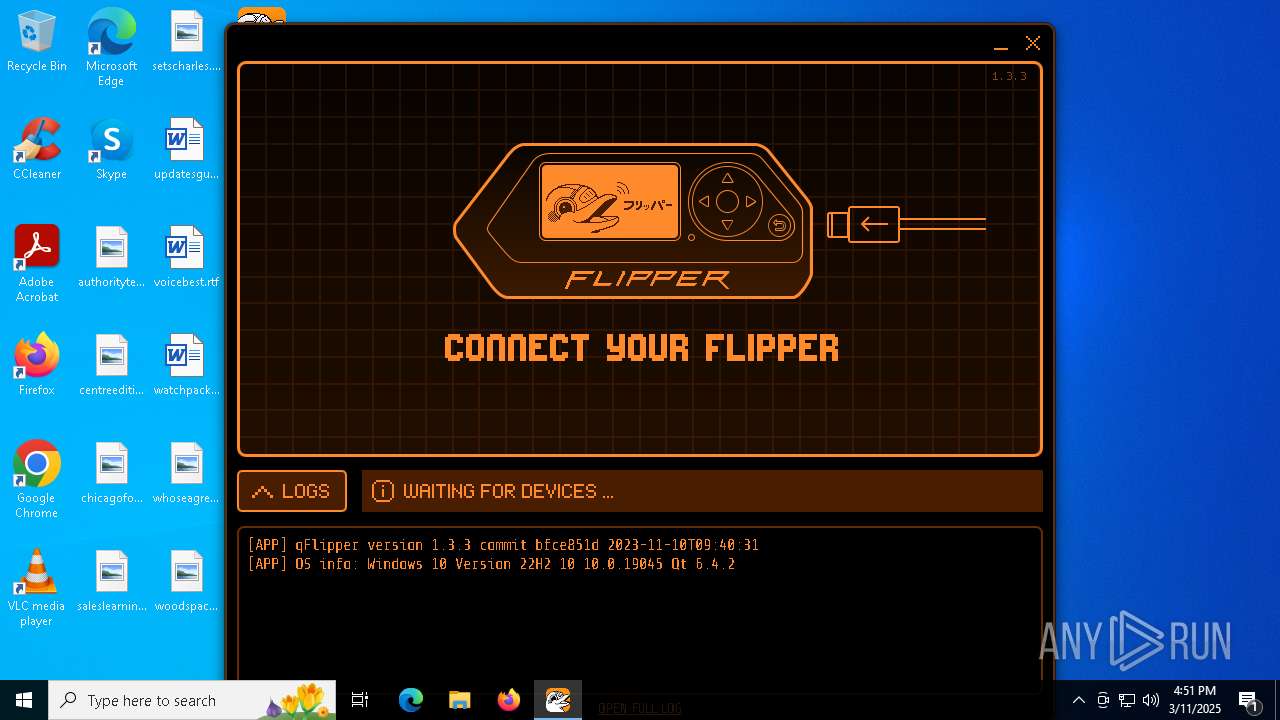Open VLC media player shortcut
Screen dimensions: 1280x720
[x=37, y=589]
